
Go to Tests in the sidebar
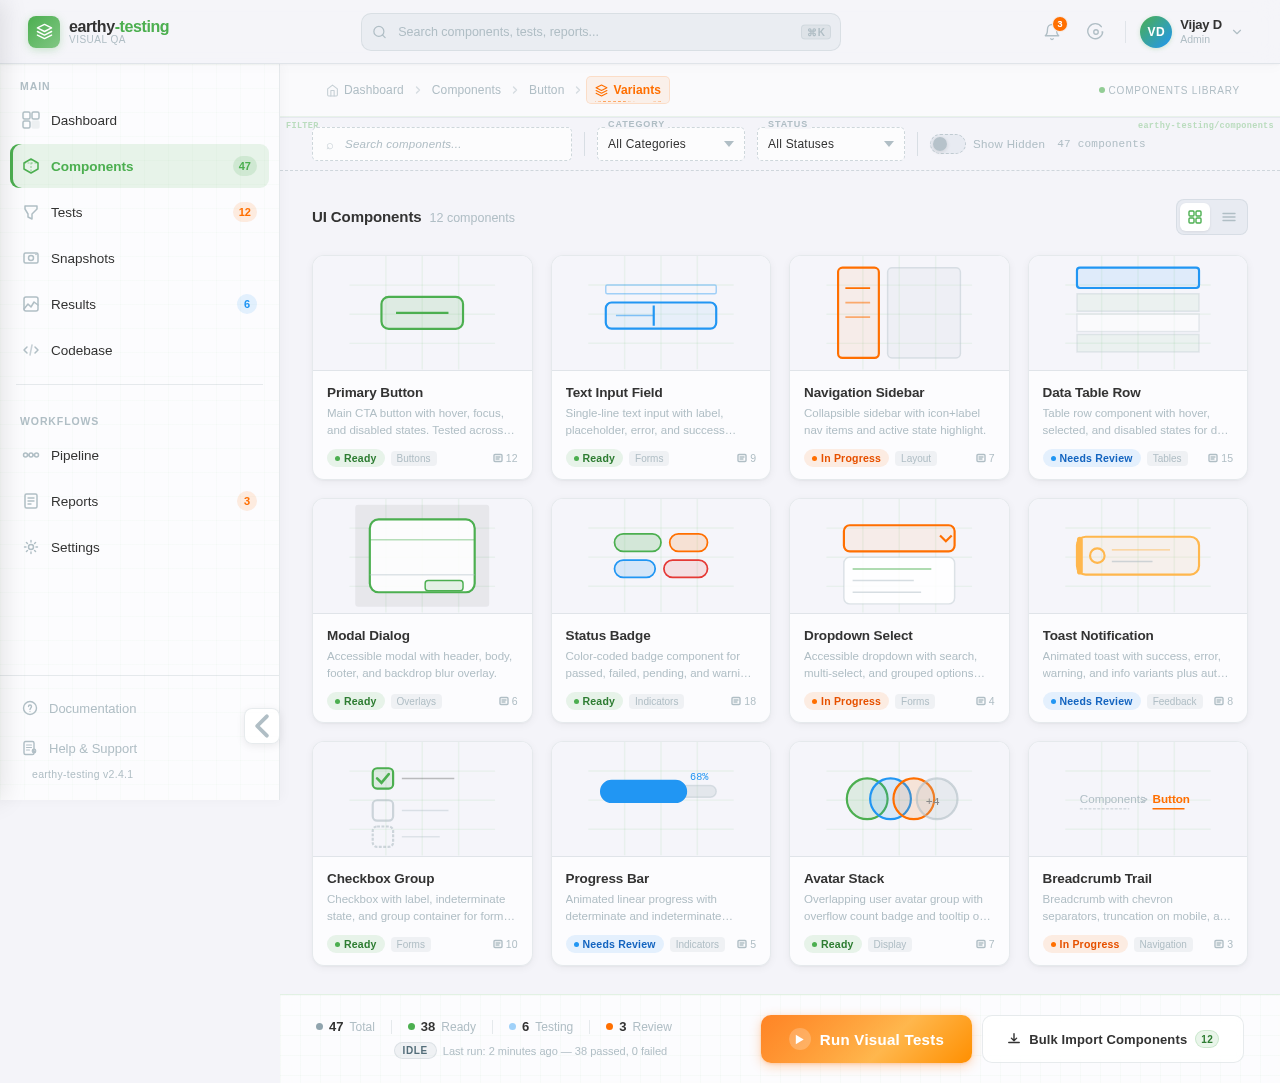140,212
